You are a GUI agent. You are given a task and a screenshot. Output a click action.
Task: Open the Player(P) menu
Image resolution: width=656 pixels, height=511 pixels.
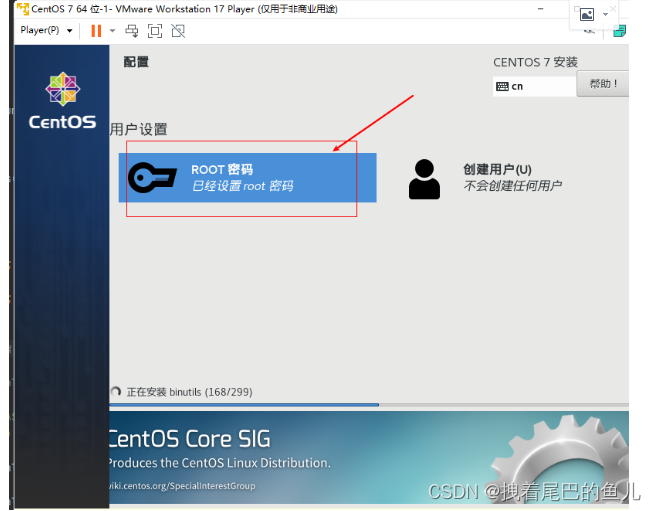coord(46,30)
